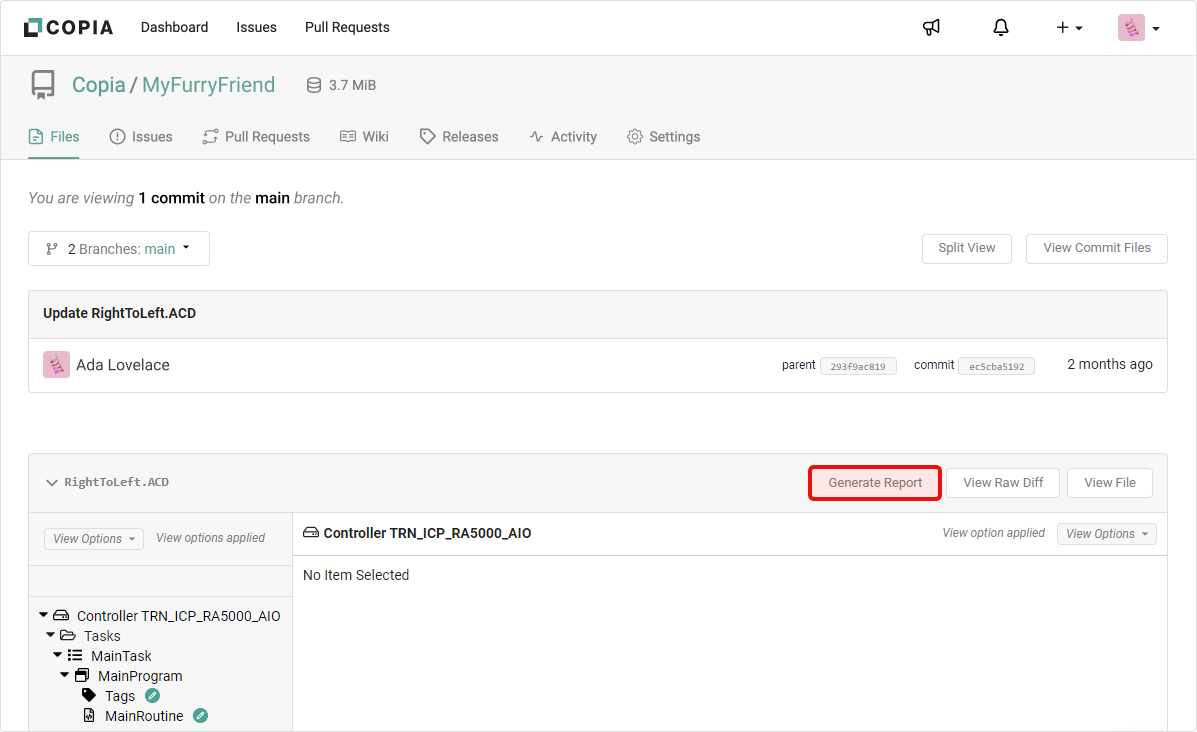Click the edited badge beside MainRoutine
Image resolution: width=1197 pixels, height=732 pixels.
point(200,716)
